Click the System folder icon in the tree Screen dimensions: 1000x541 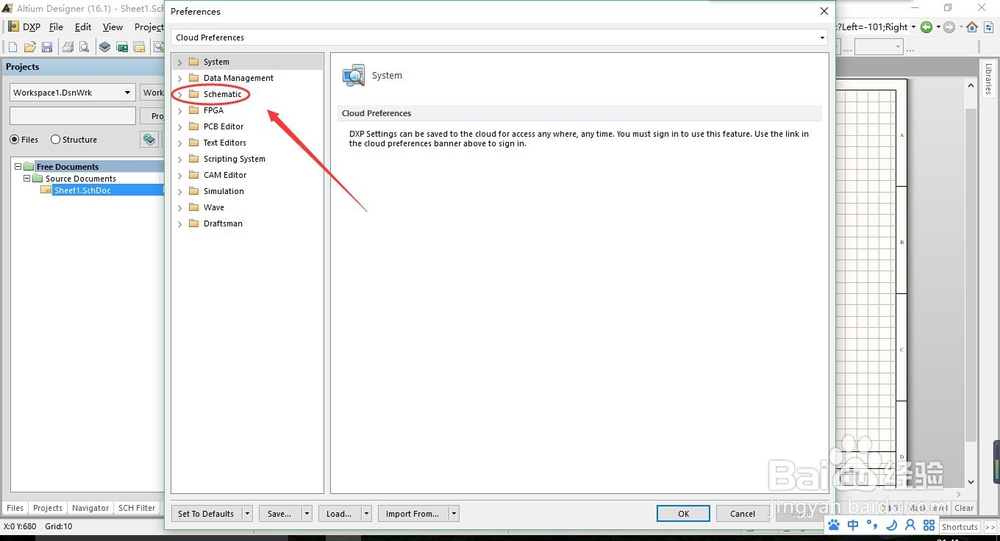tap(194, 62)
